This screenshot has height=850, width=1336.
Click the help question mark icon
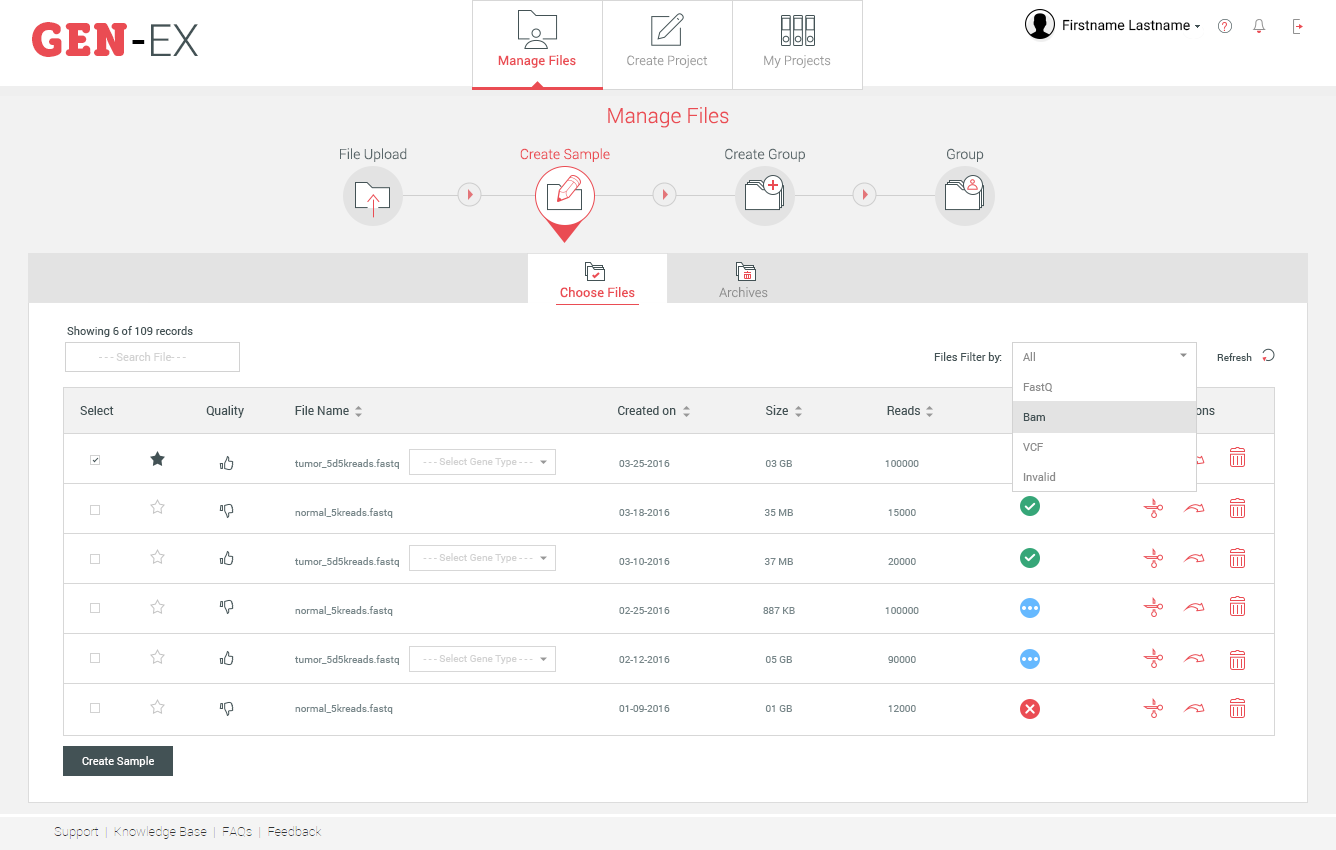pyautogui.click(x=1224, y=26)
